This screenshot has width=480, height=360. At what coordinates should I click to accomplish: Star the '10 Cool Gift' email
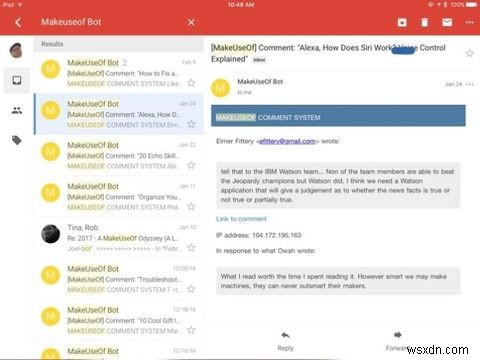point(191,330)
